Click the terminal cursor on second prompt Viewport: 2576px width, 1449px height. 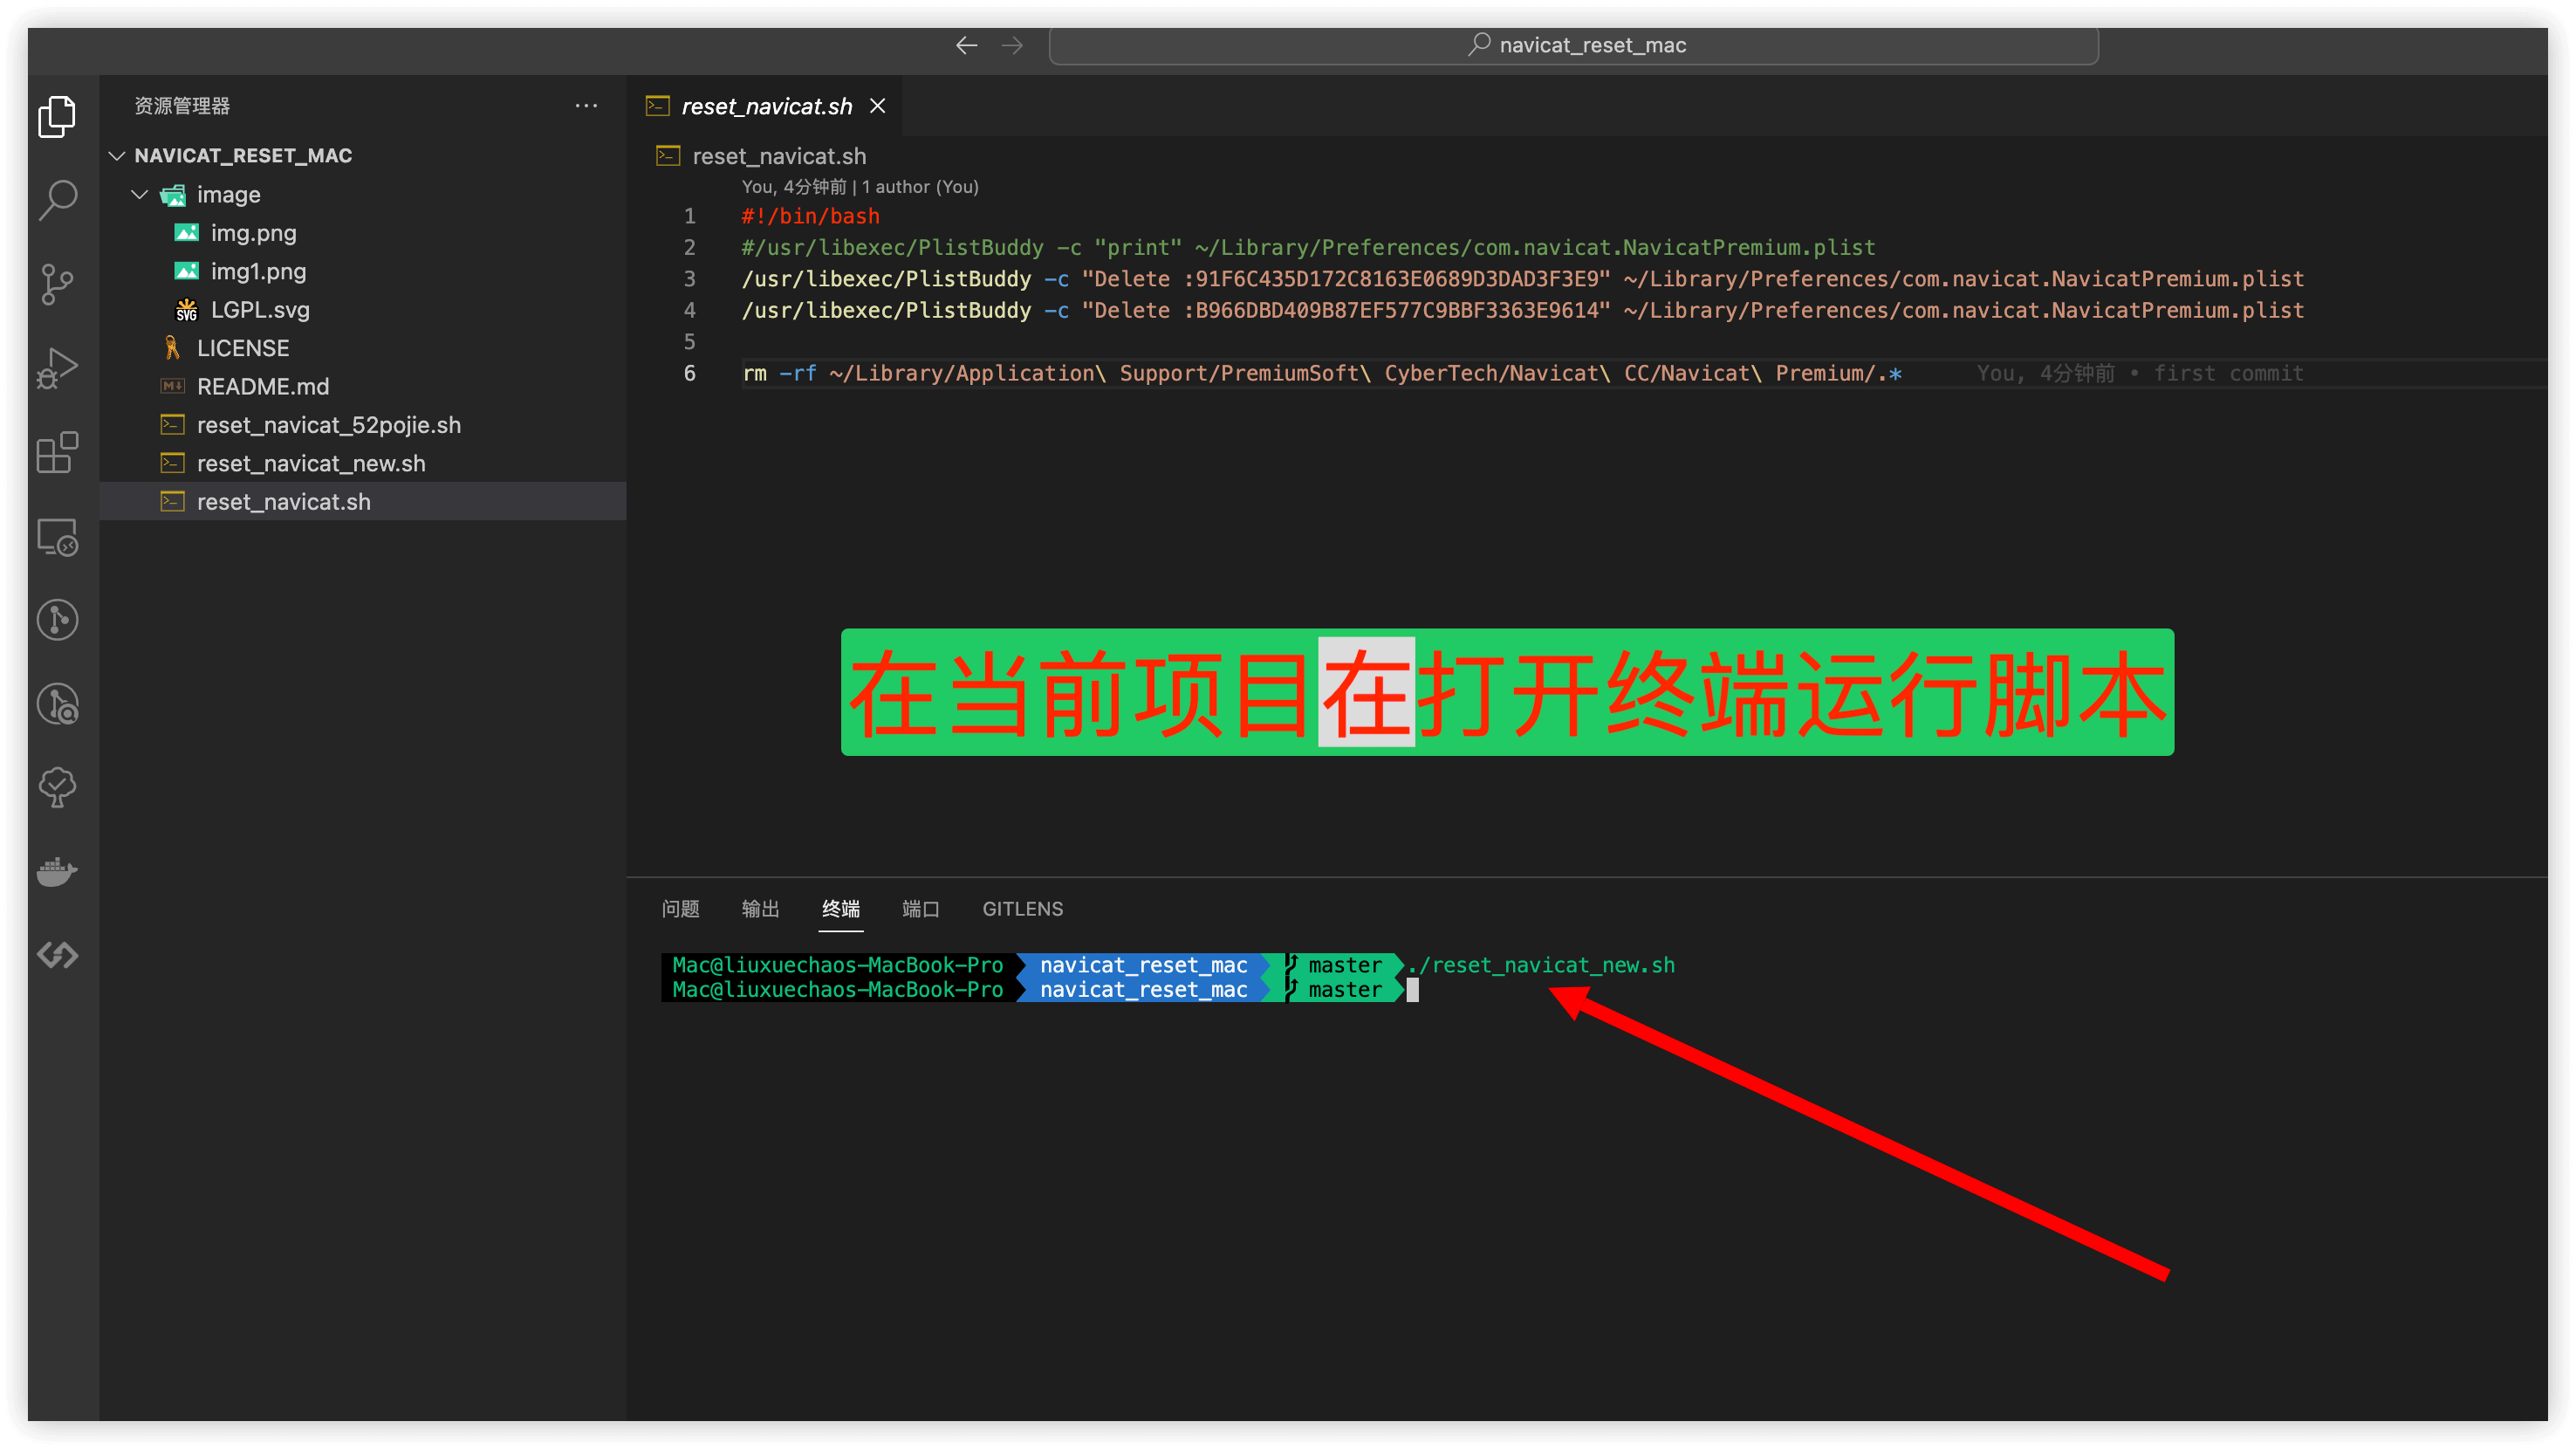(1412, 990)
